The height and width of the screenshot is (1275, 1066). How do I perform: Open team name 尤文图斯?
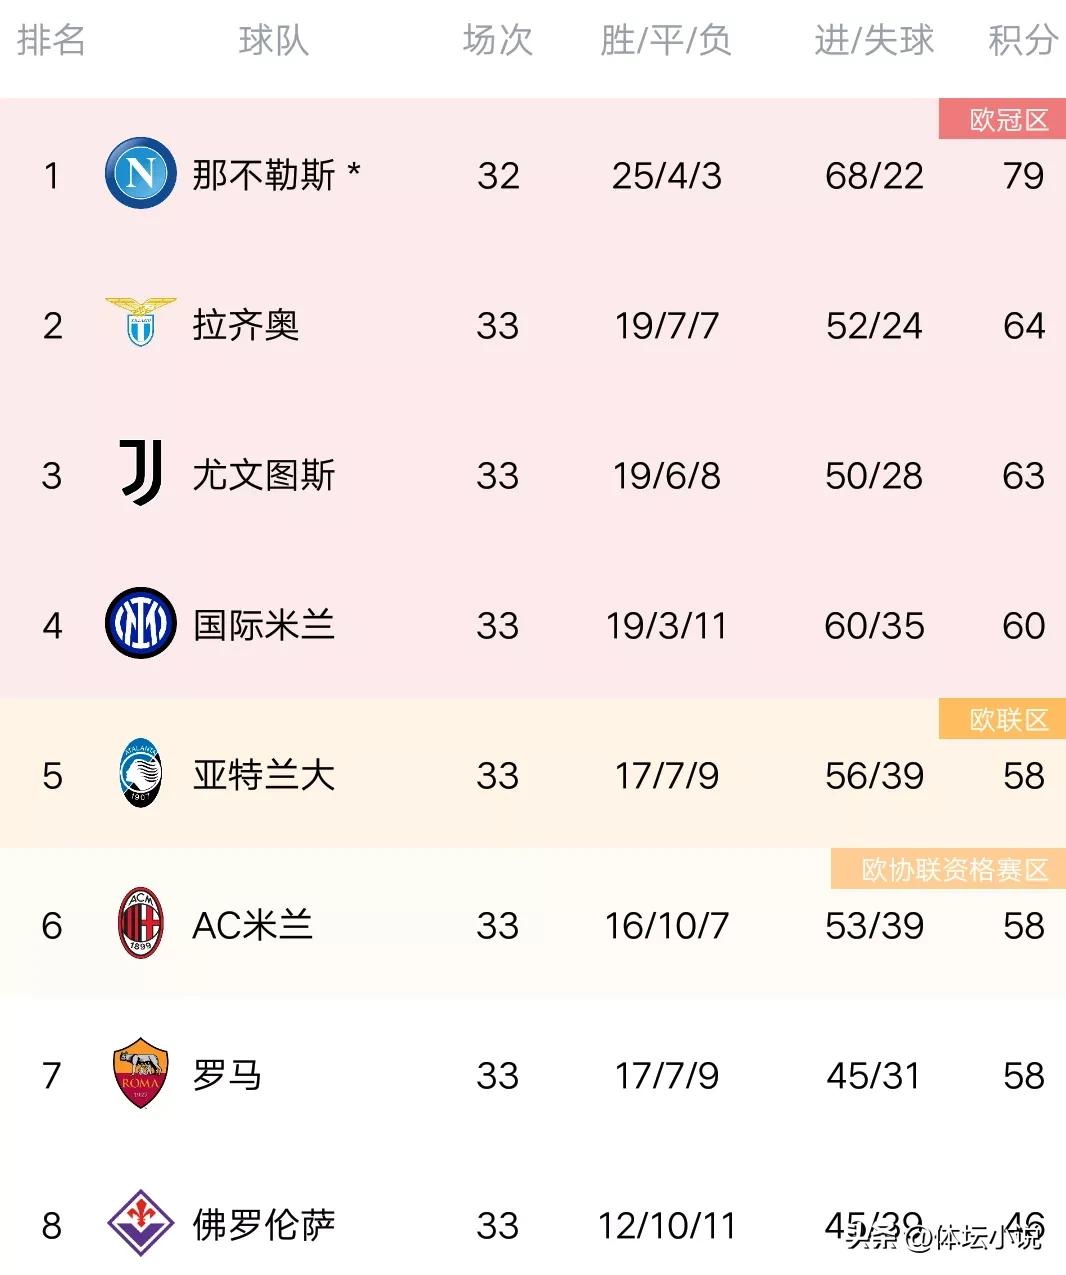click(264, 475)
